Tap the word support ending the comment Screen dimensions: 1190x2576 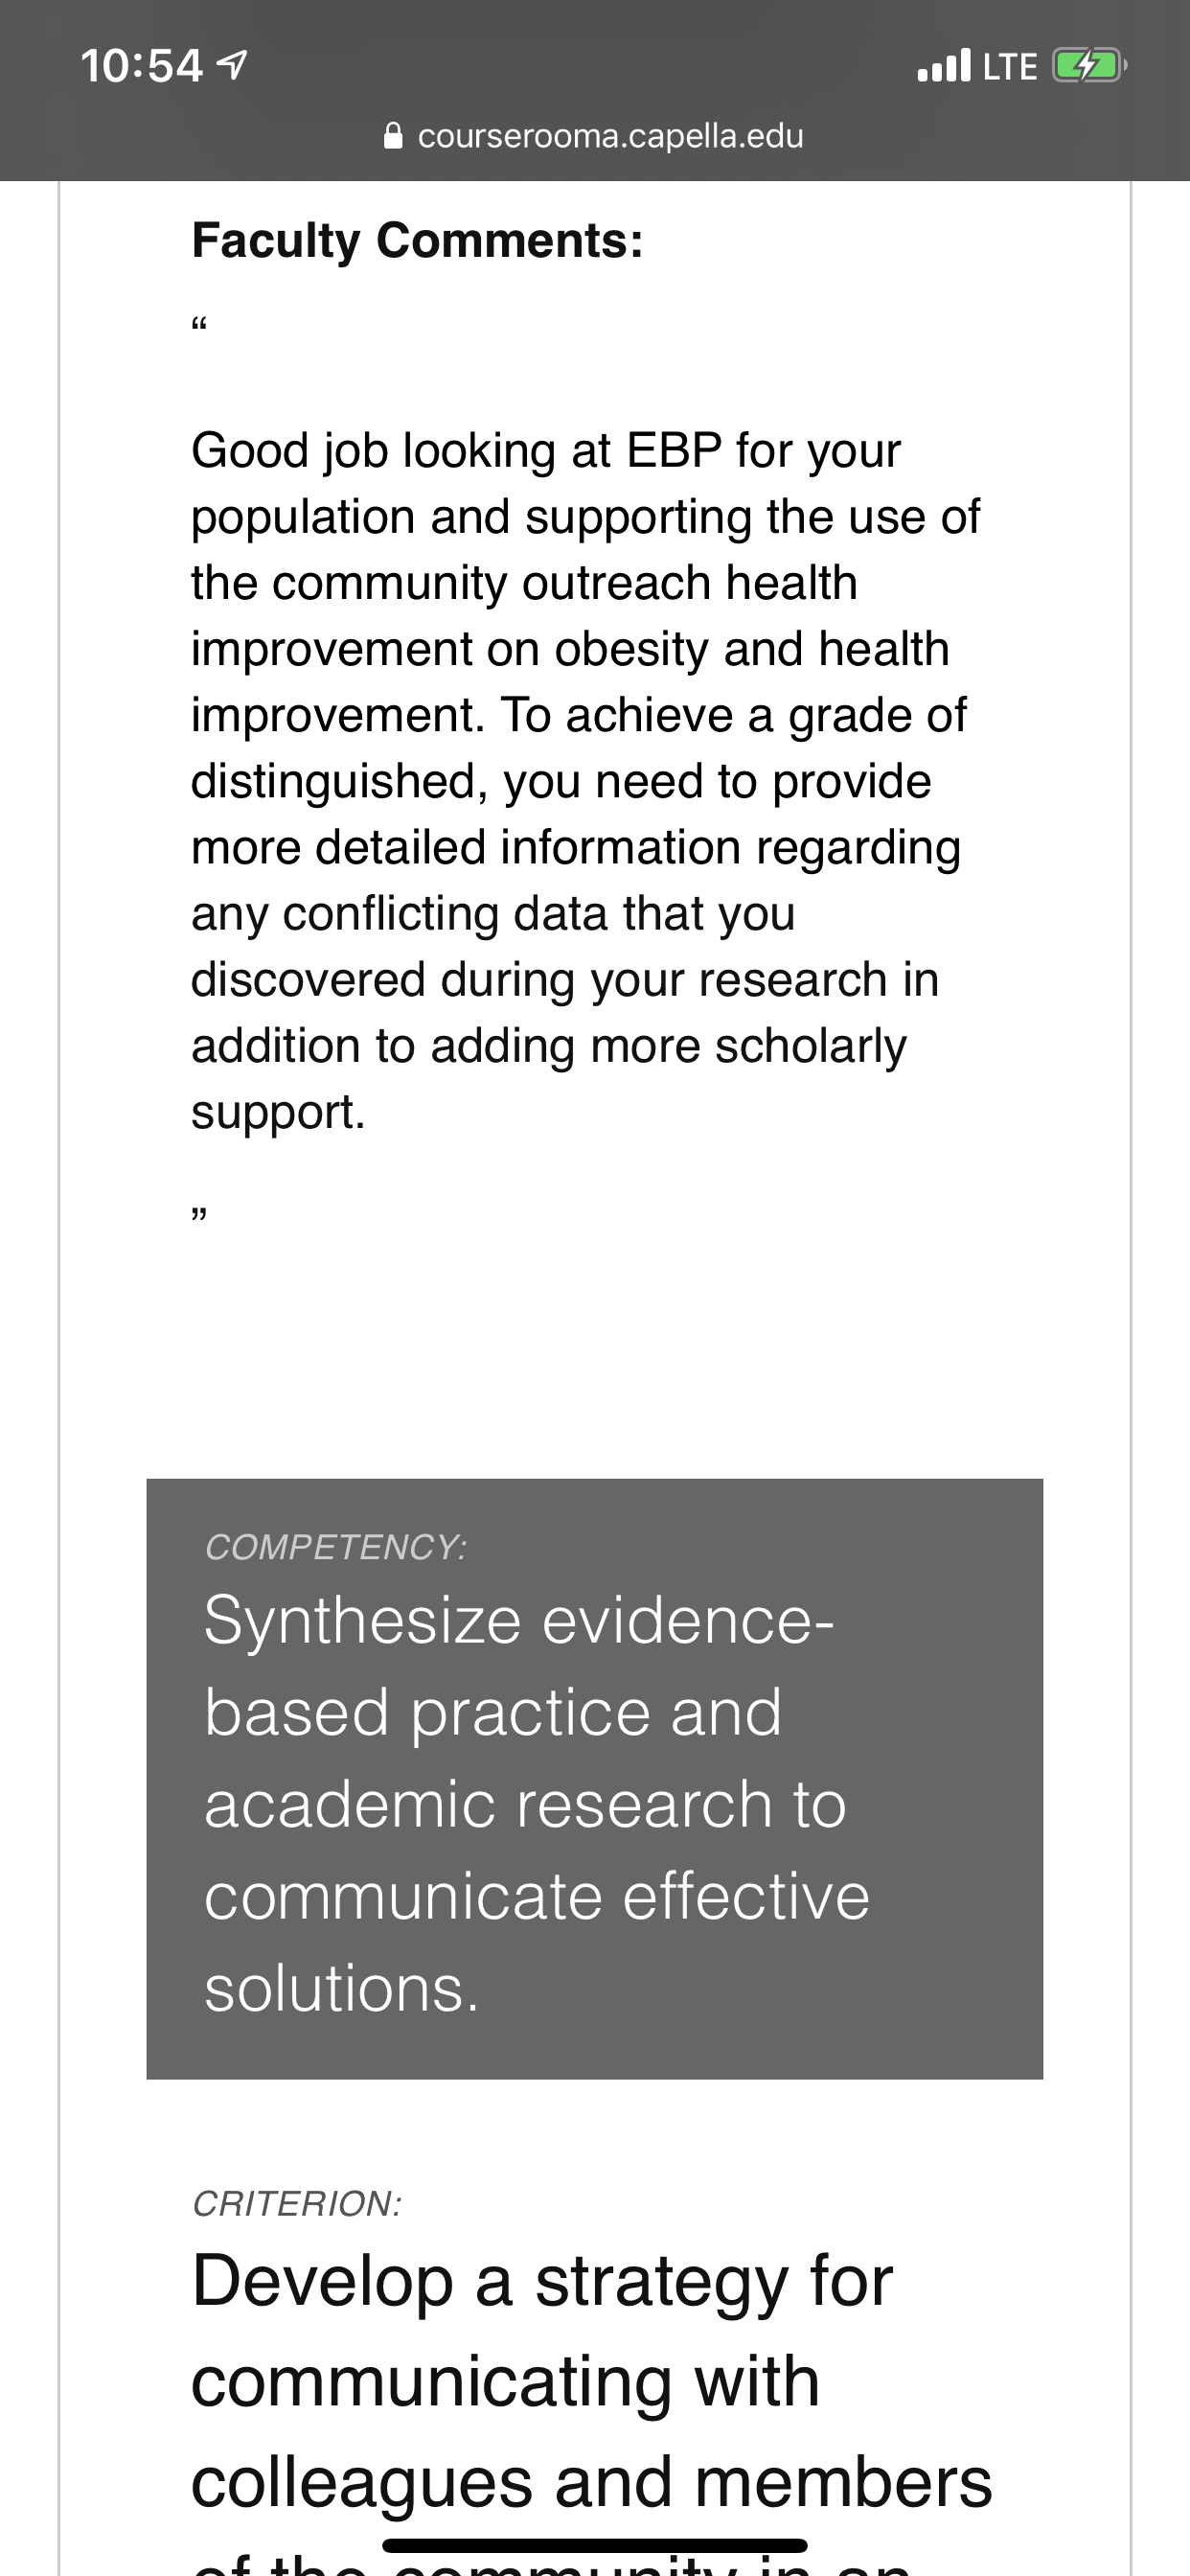coord(278,1112)
